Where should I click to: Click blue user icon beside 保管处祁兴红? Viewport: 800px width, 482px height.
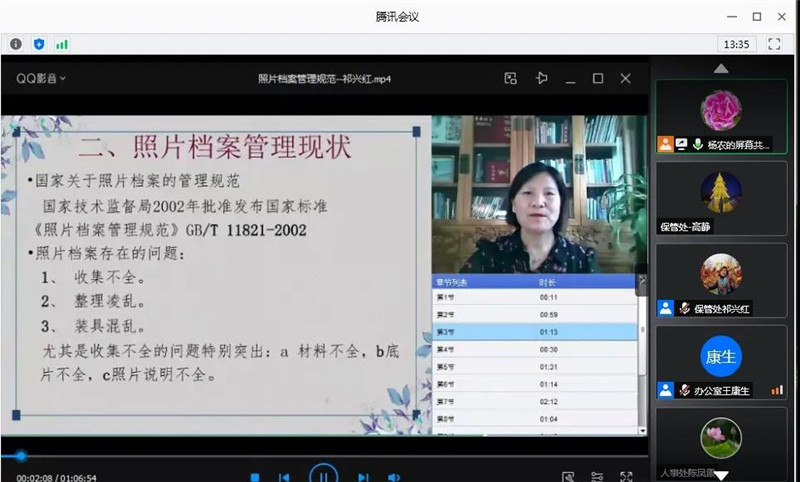pos(665,308)
